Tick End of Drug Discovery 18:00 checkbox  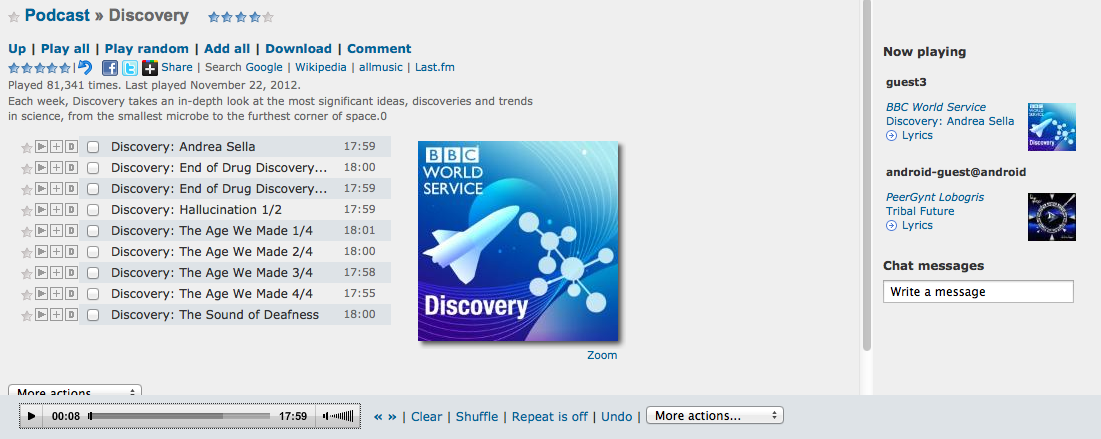coord(93,169)
